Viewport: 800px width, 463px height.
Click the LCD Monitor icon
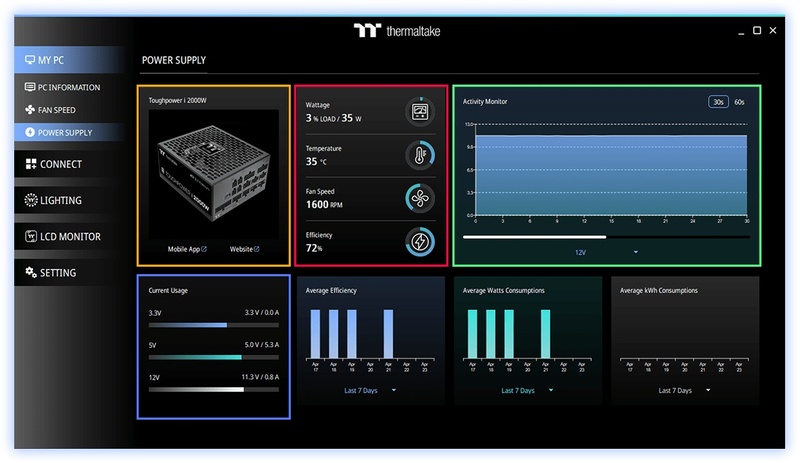[x=31, y=236]
